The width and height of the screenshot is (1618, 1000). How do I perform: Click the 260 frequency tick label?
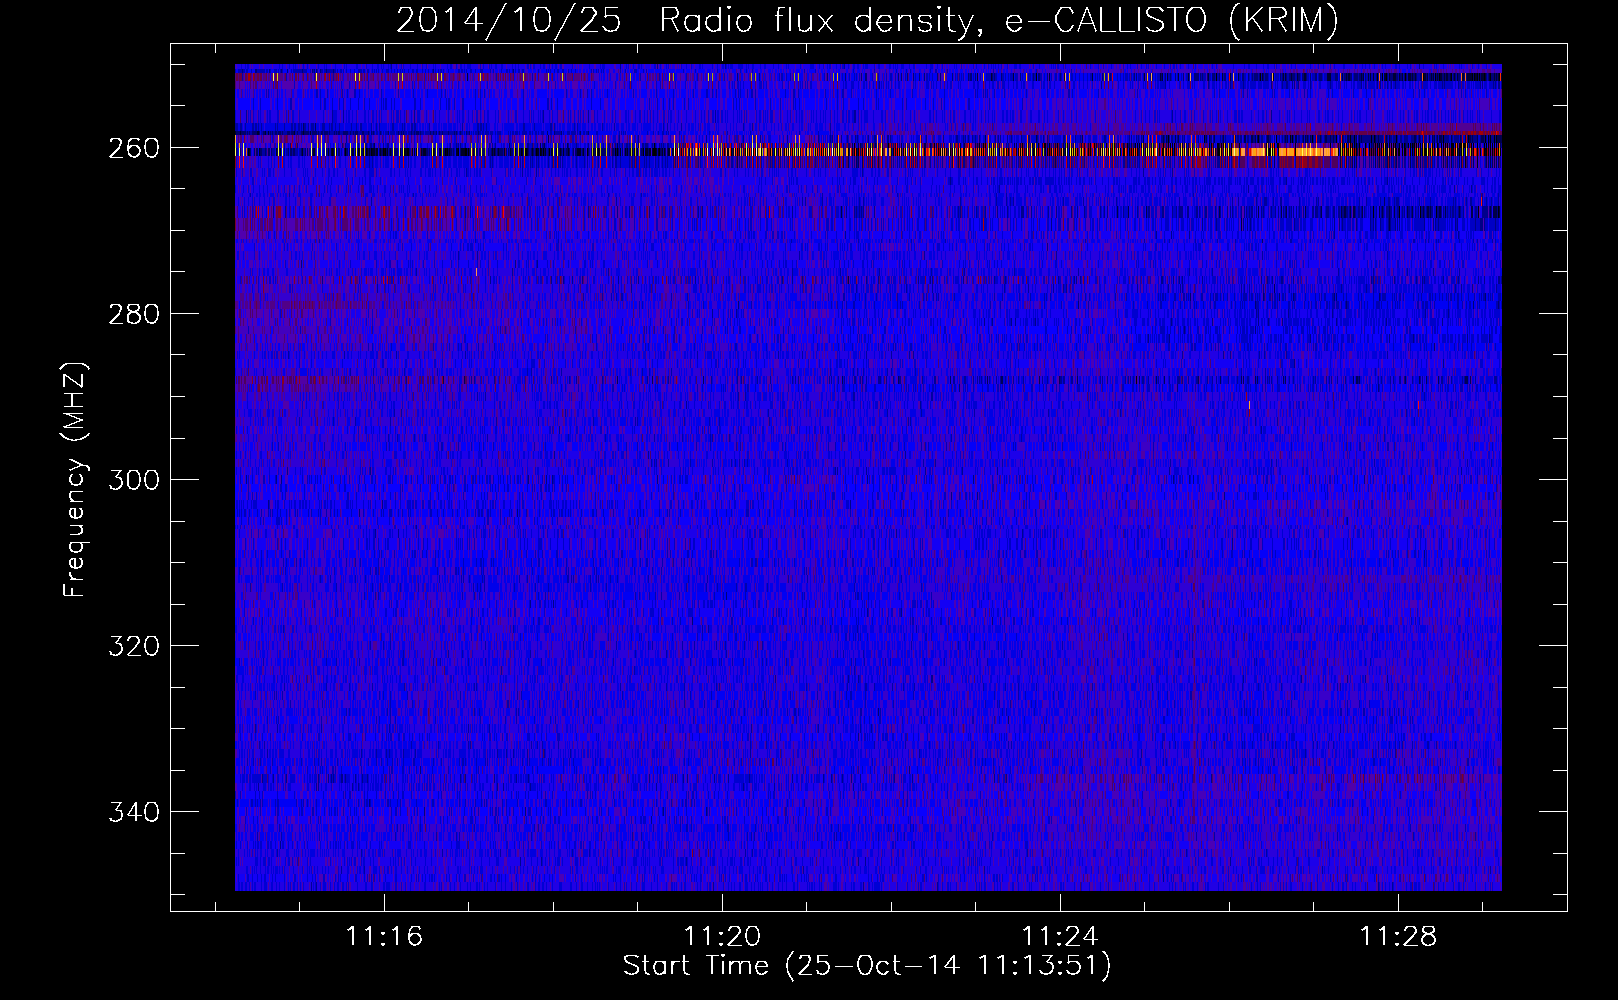point(133,148)
